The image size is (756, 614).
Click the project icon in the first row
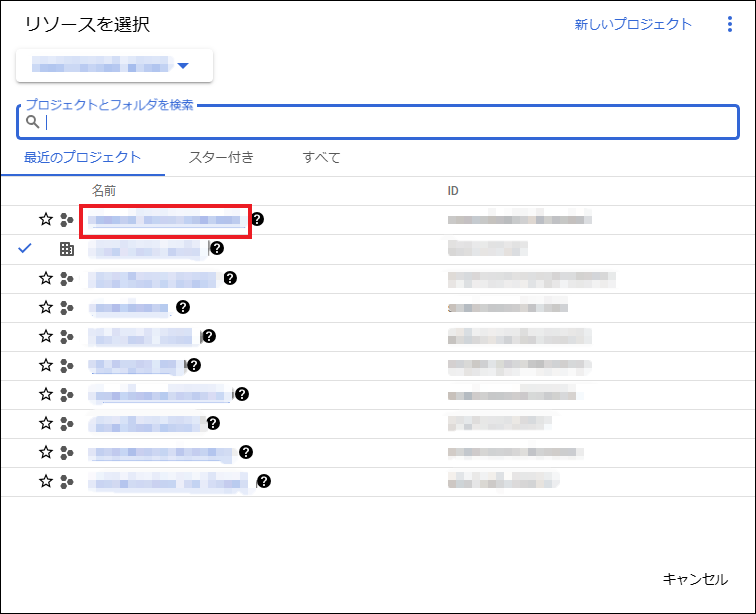tap(67, 220)
